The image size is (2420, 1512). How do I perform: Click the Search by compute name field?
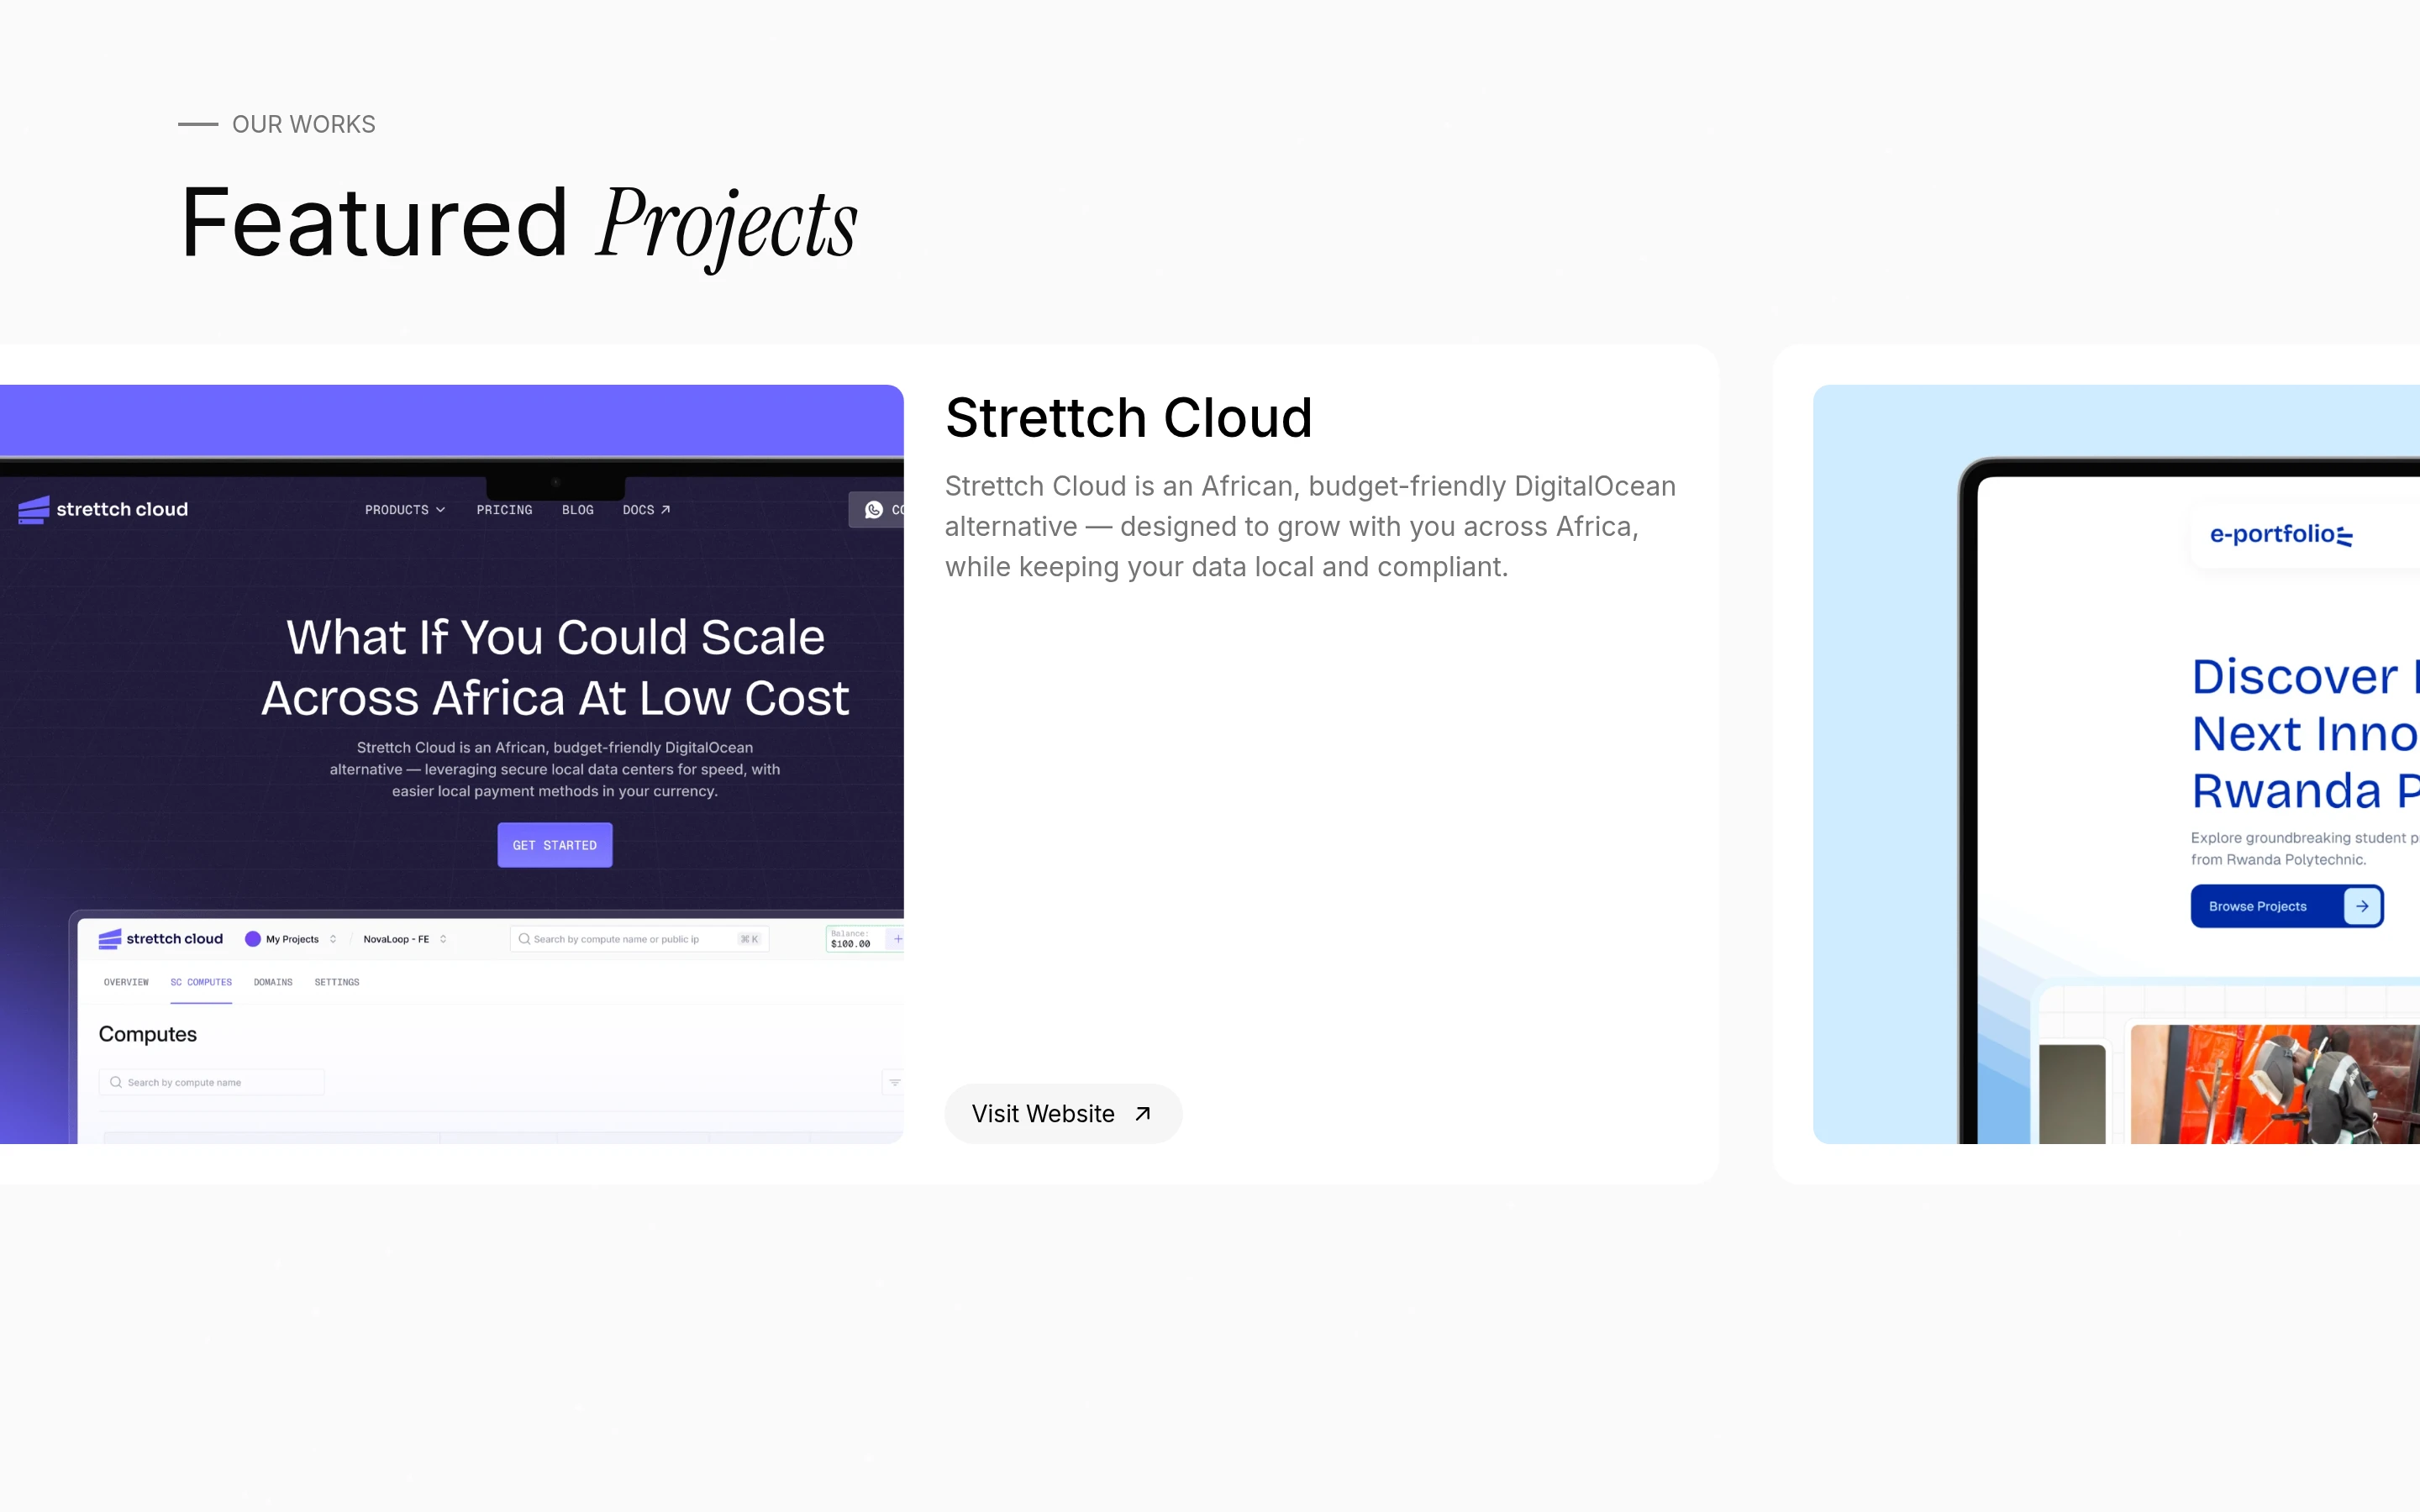[212, 1082]
